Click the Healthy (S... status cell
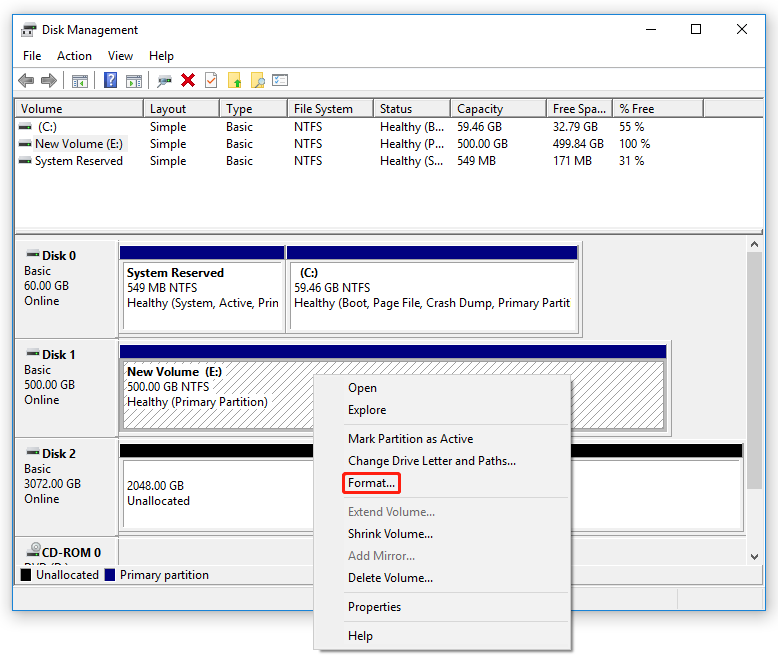The width and height of the screenshot is (778, 665). tap(411, 161)
